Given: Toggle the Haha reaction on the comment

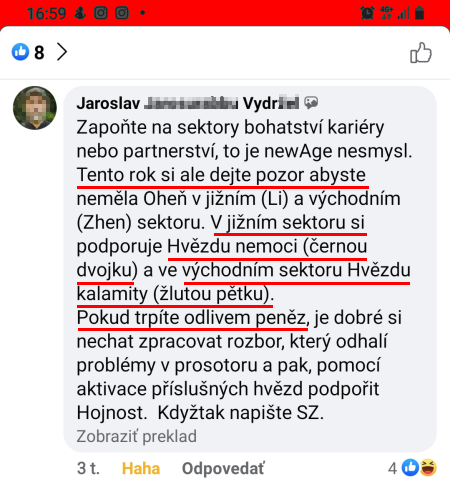Looking at the screenshot, I should tap(141, 468).
